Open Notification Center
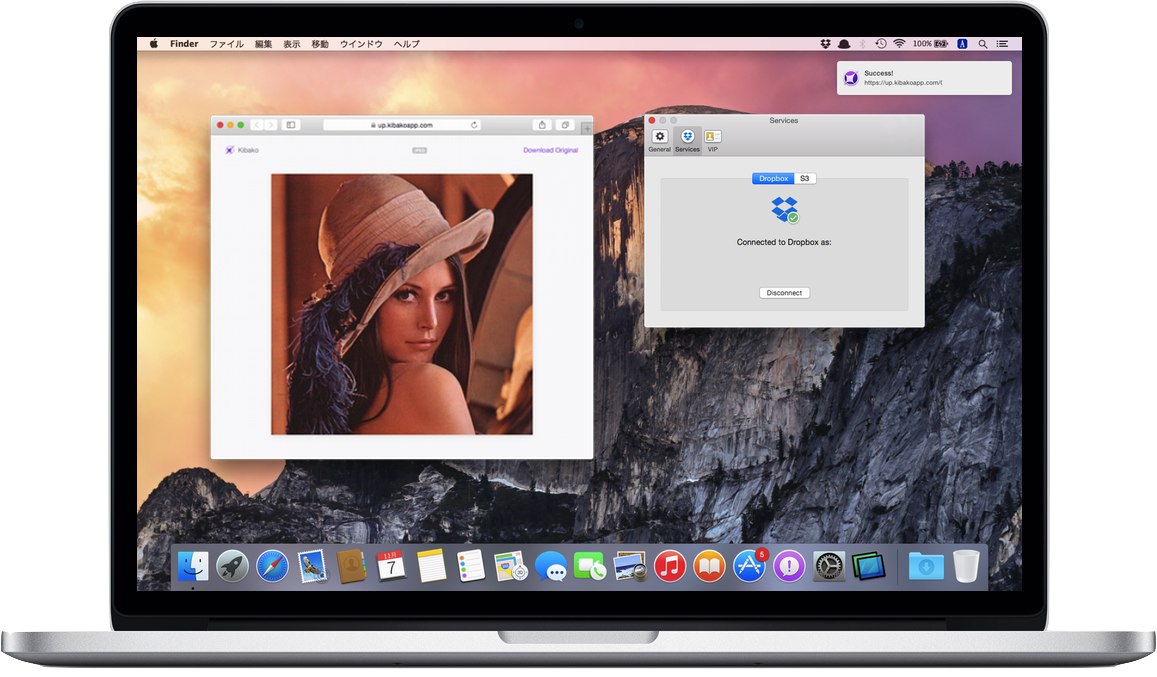Screen dimensions: 1157x677 coord(1002,44)
